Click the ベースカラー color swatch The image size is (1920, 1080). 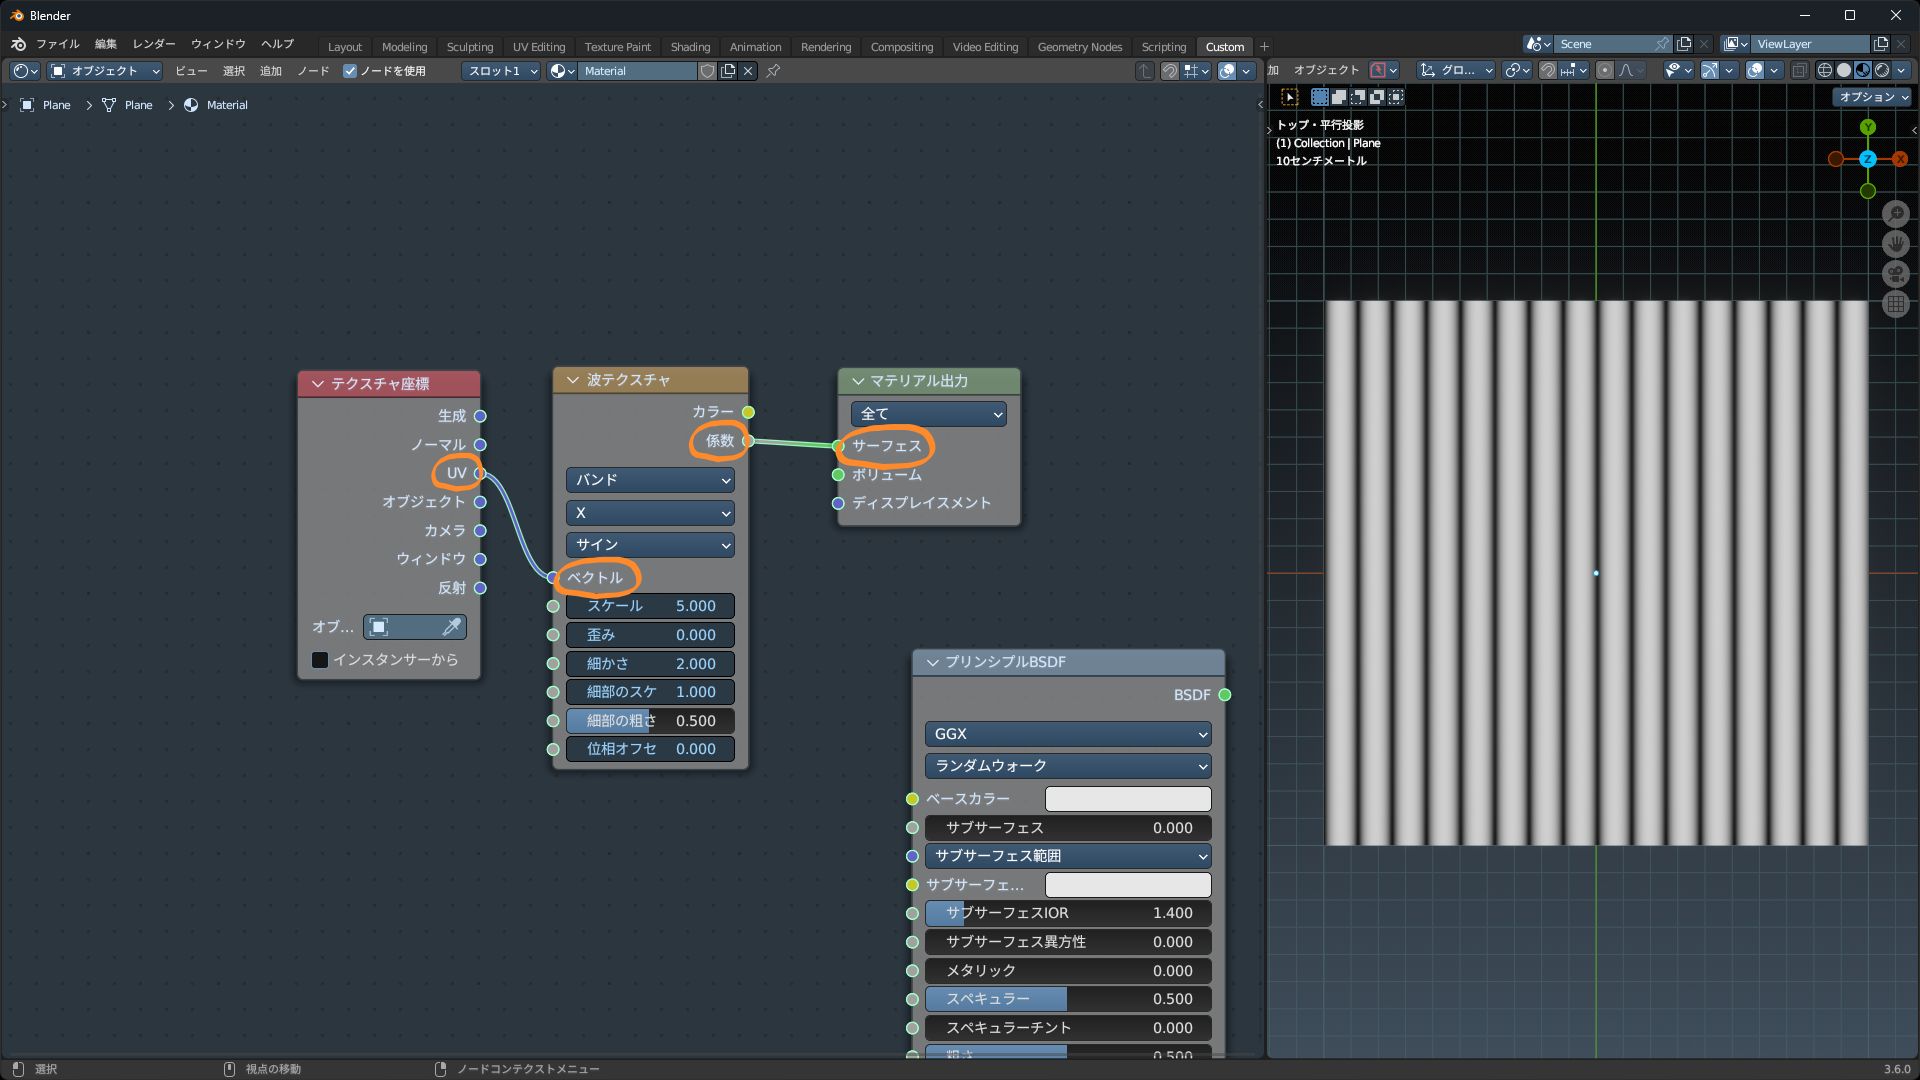[1127, 799]
